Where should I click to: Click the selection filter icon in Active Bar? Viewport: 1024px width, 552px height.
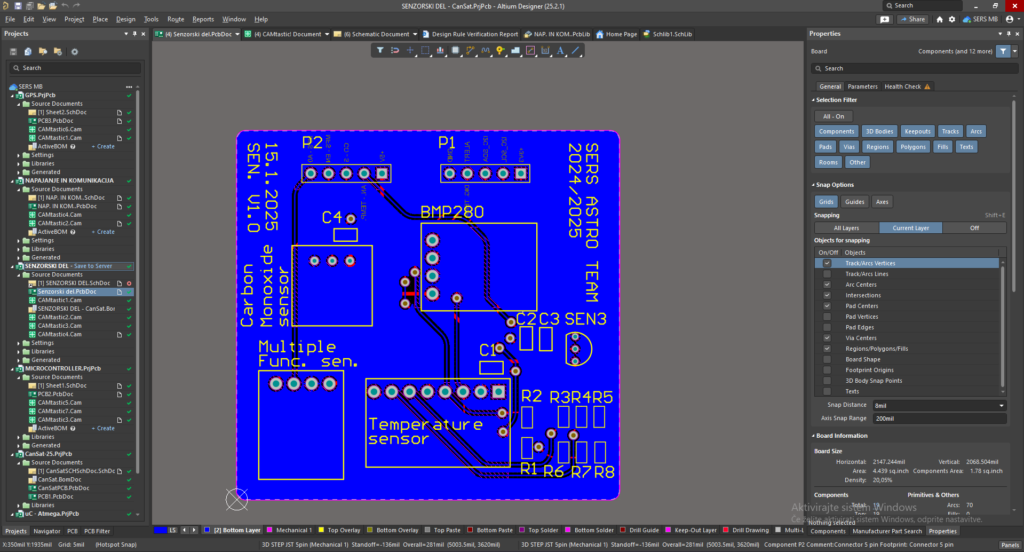(381, 50)
